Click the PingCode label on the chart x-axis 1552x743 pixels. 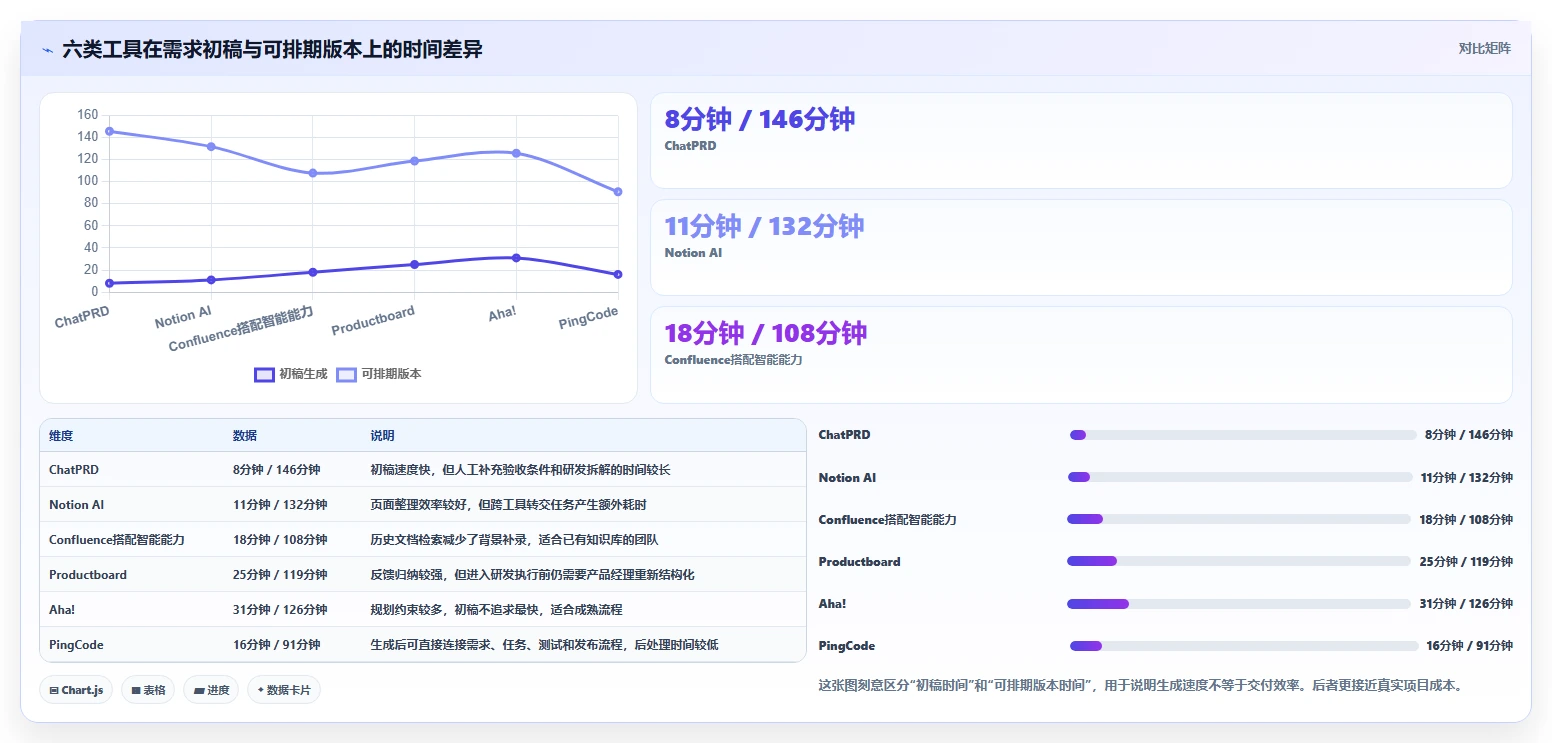pyautogui.click(x=588, y=318)
